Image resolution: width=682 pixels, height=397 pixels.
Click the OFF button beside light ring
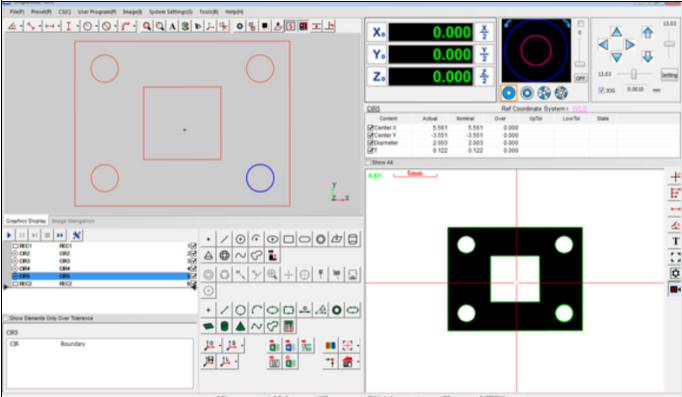[580, 78]
